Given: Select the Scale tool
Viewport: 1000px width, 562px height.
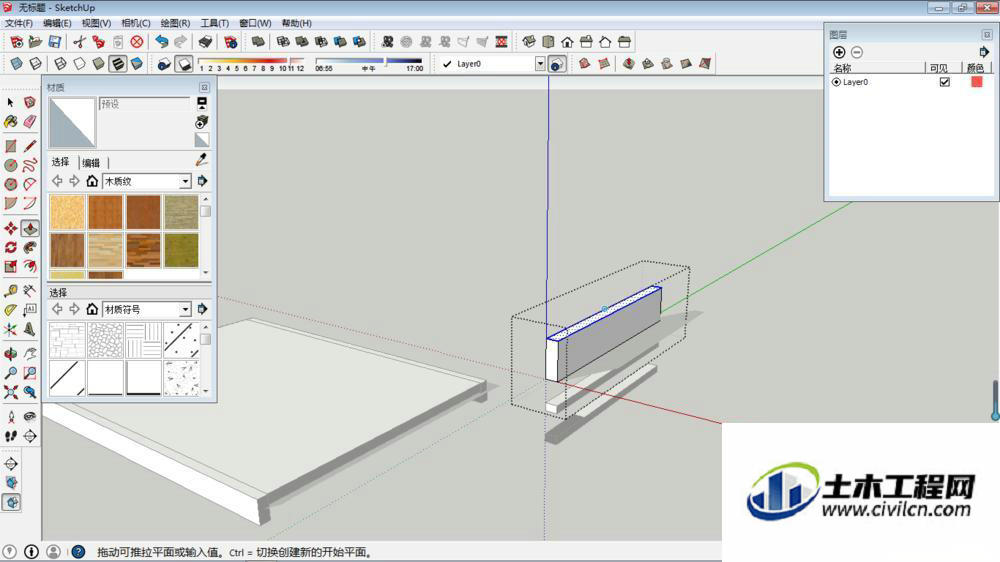Looking at the screenshot, I should [x=10, y=267].
